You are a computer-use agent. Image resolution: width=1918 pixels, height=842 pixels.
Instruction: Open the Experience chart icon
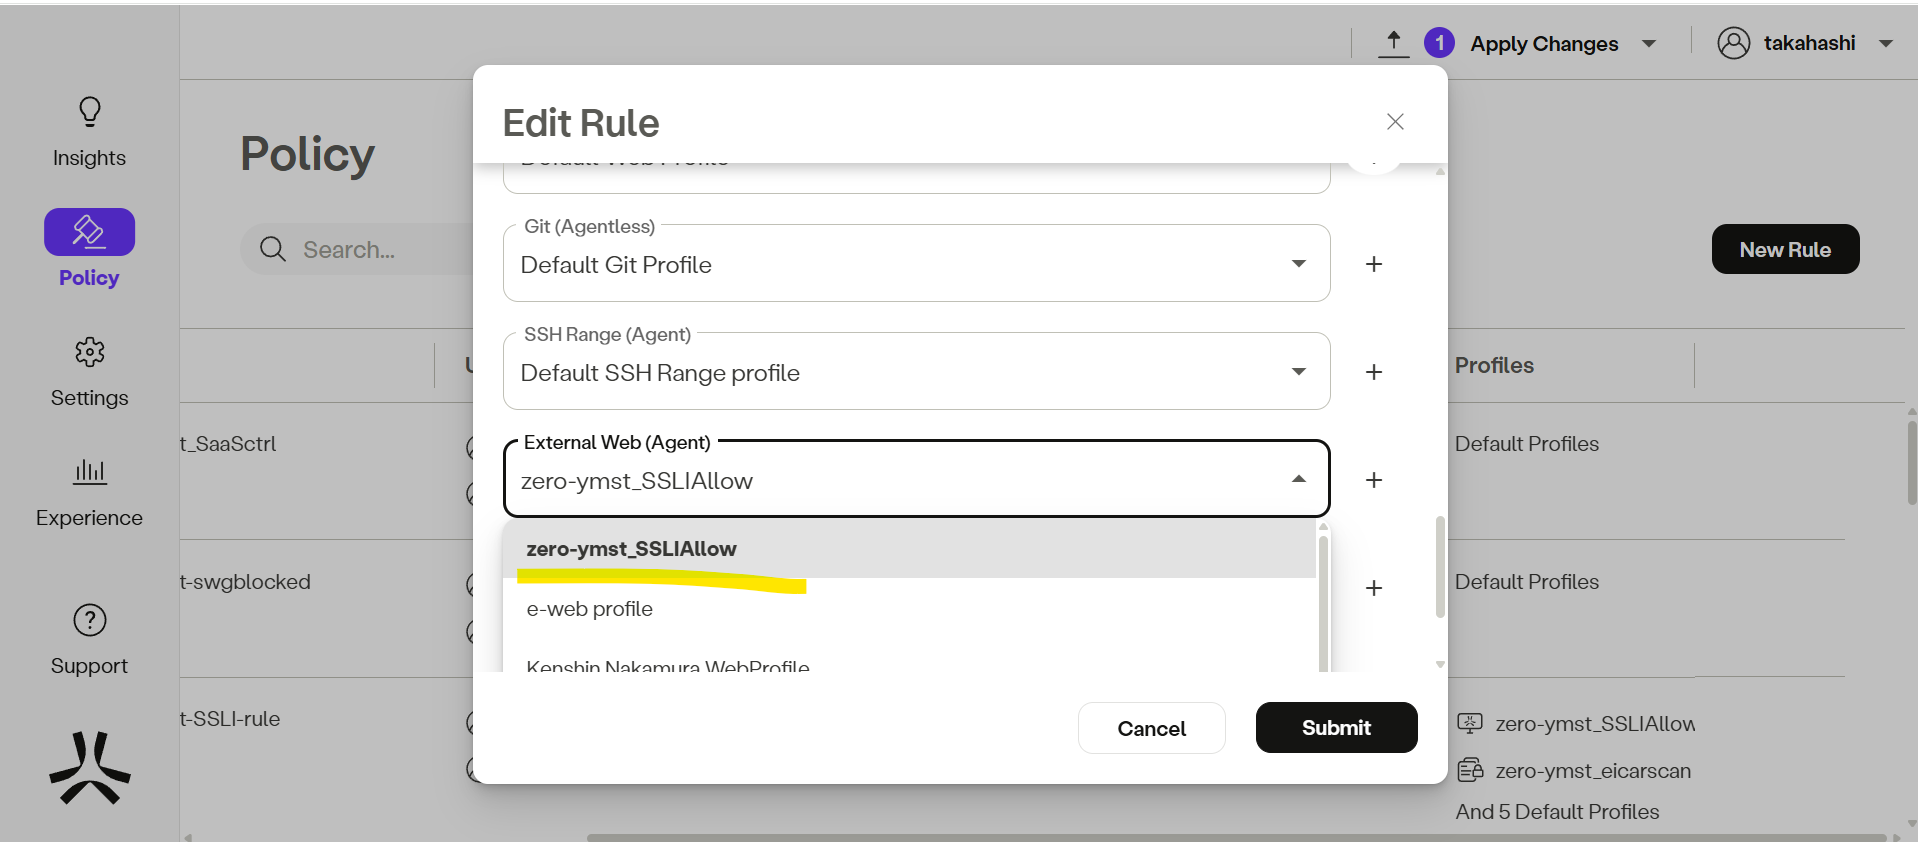tap(90, 471)
